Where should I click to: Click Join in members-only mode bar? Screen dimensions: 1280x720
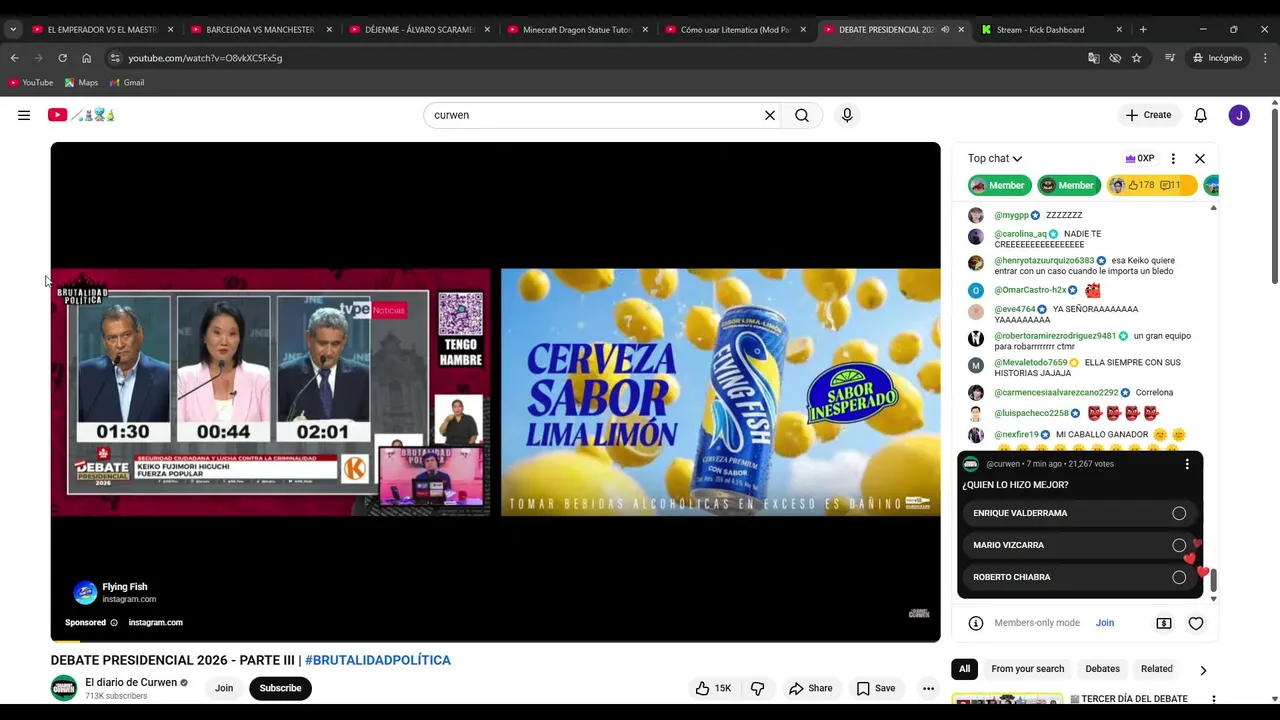pyautogui.click(x=1105, y=623)
